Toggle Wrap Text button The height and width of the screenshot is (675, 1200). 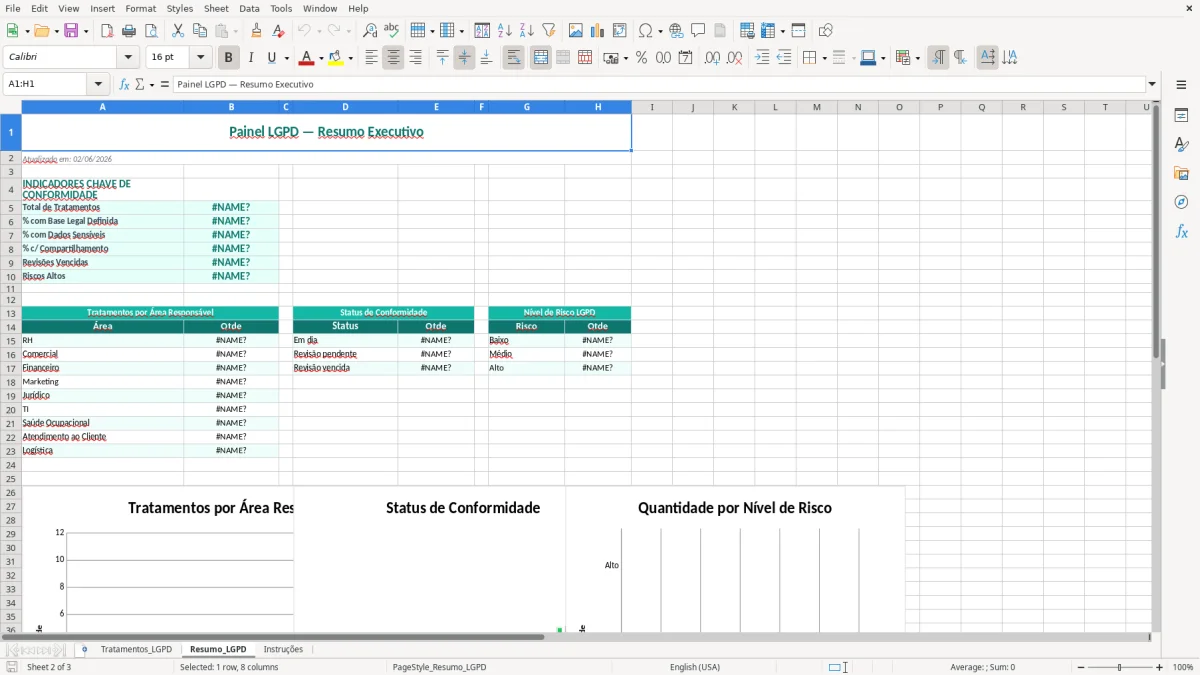pos(514,58)
